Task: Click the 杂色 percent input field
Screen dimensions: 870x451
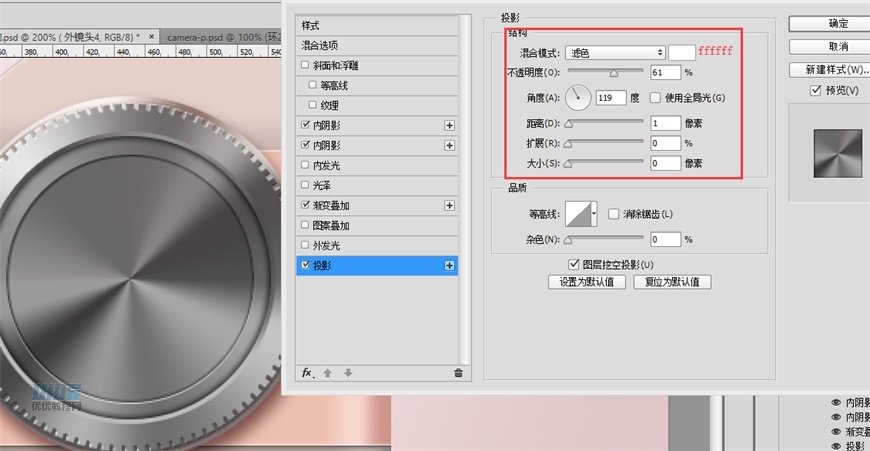Action: coord(665,239)
